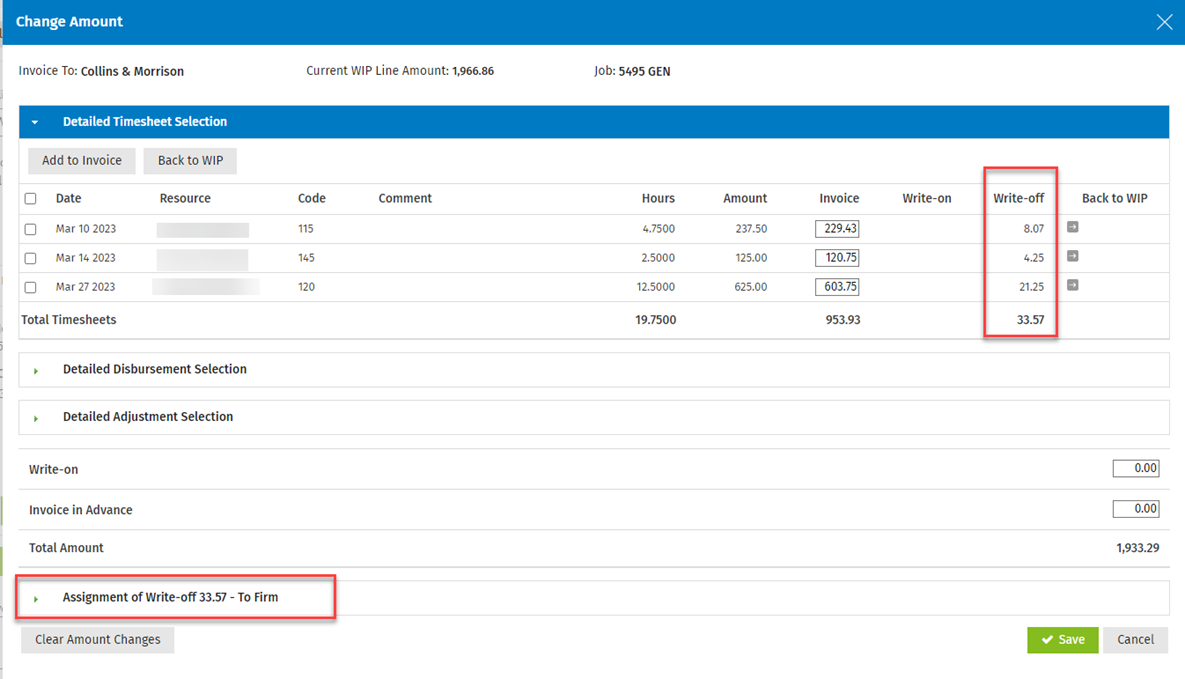Click the Change Amount dialog title

pyautogui.click(x=69, y=22)
